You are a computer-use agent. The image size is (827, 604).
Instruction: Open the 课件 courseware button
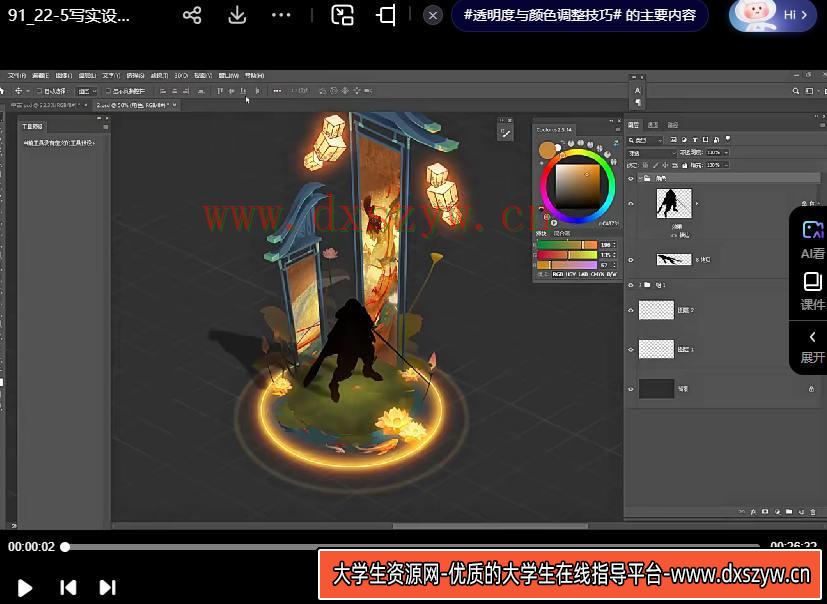point(812,292)
